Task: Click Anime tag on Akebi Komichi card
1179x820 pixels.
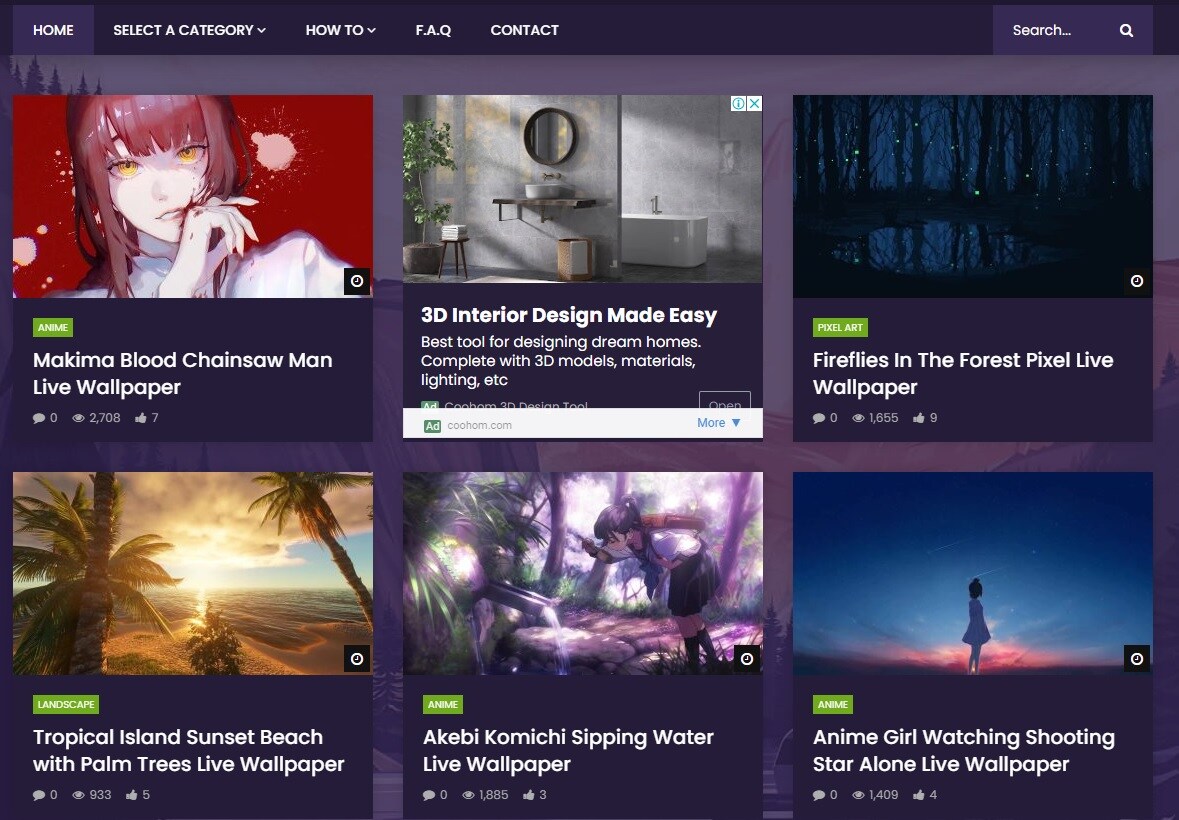Action: tap(443, 705)
